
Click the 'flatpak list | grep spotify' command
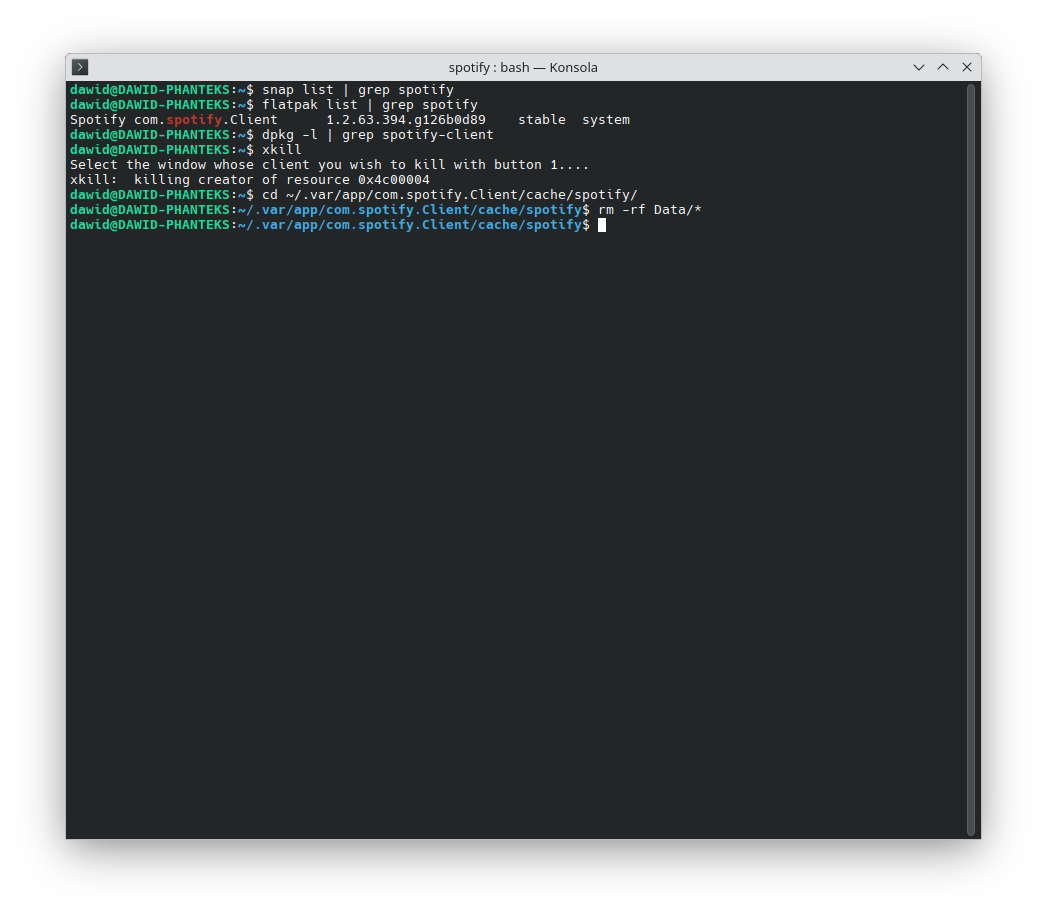pos(370,105)
